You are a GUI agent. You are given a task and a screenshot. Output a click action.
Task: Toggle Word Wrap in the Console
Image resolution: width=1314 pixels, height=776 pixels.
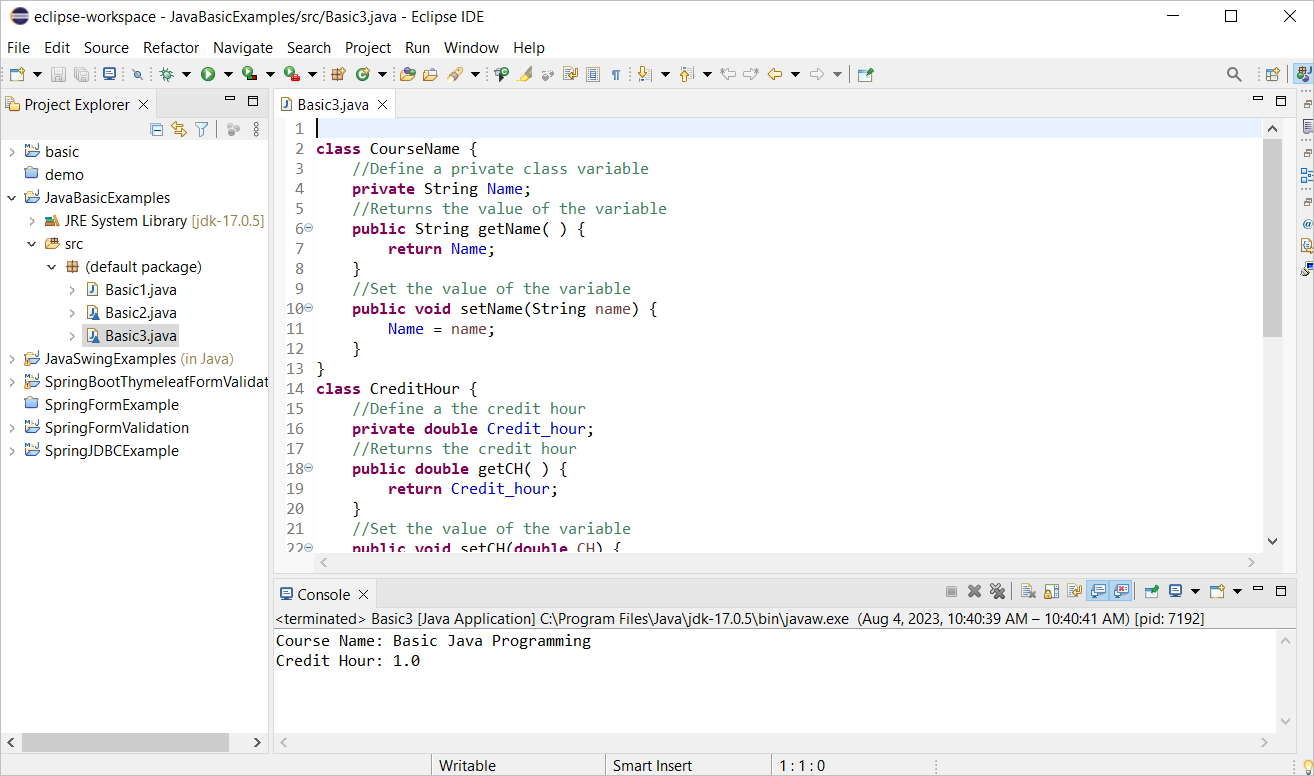[1073, 590]
